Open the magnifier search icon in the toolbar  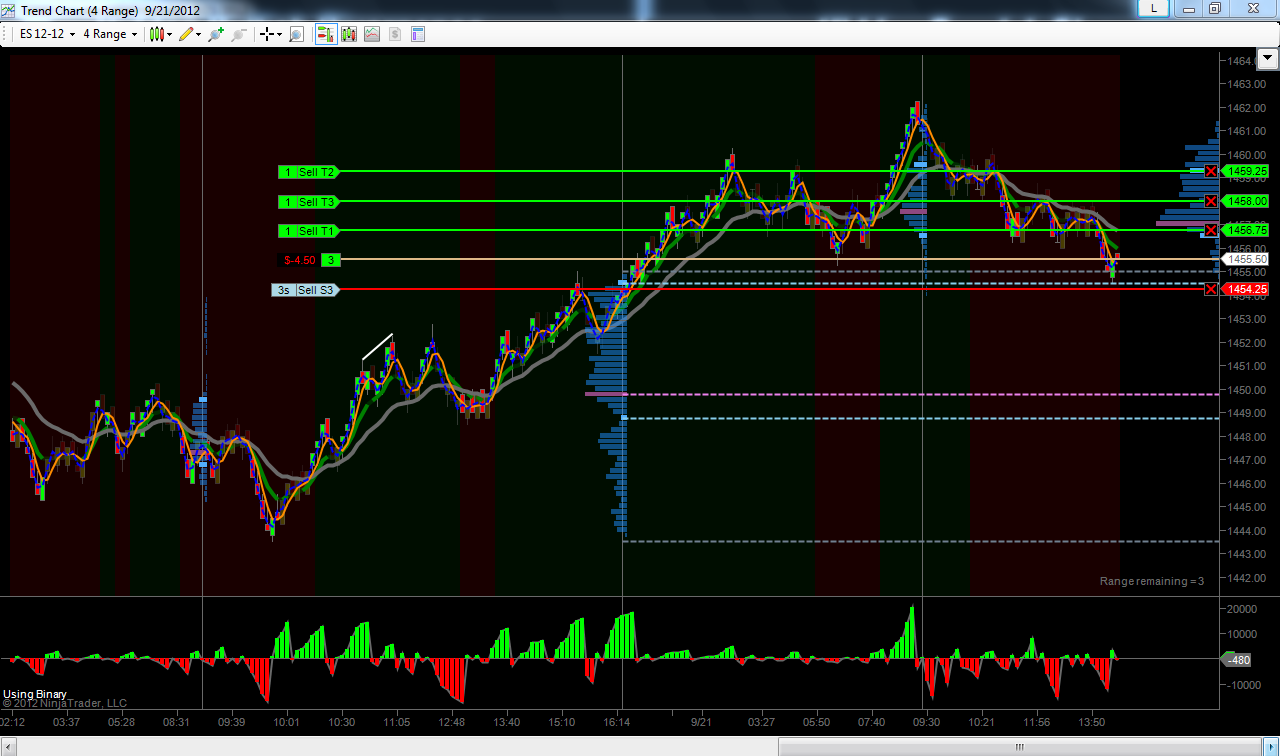pyautogui.click(x=296, y=34)
